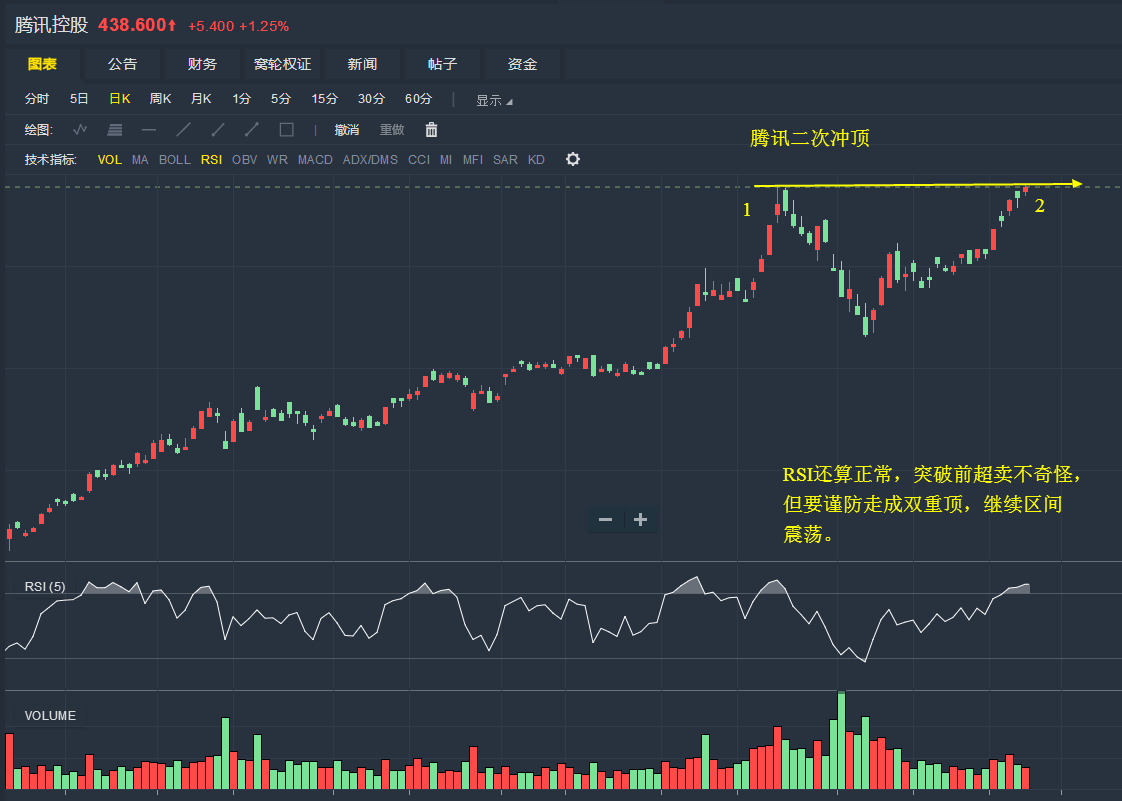This screenshot has height=801, width=1122.
Task: Select the horizontal line drawing tool
Action: pyautogui.click(x=149, y=130)
